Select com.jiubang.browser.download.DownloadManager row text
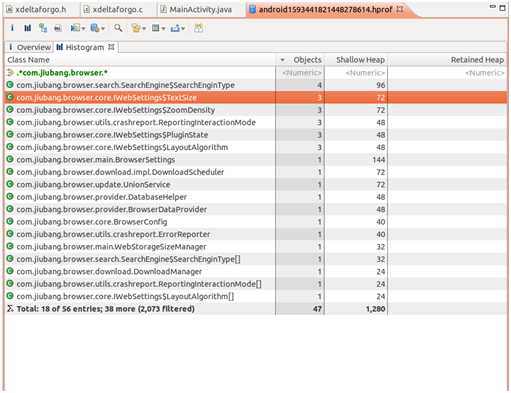The height and width of the screenshot is (393, 511). click(109, 272)
